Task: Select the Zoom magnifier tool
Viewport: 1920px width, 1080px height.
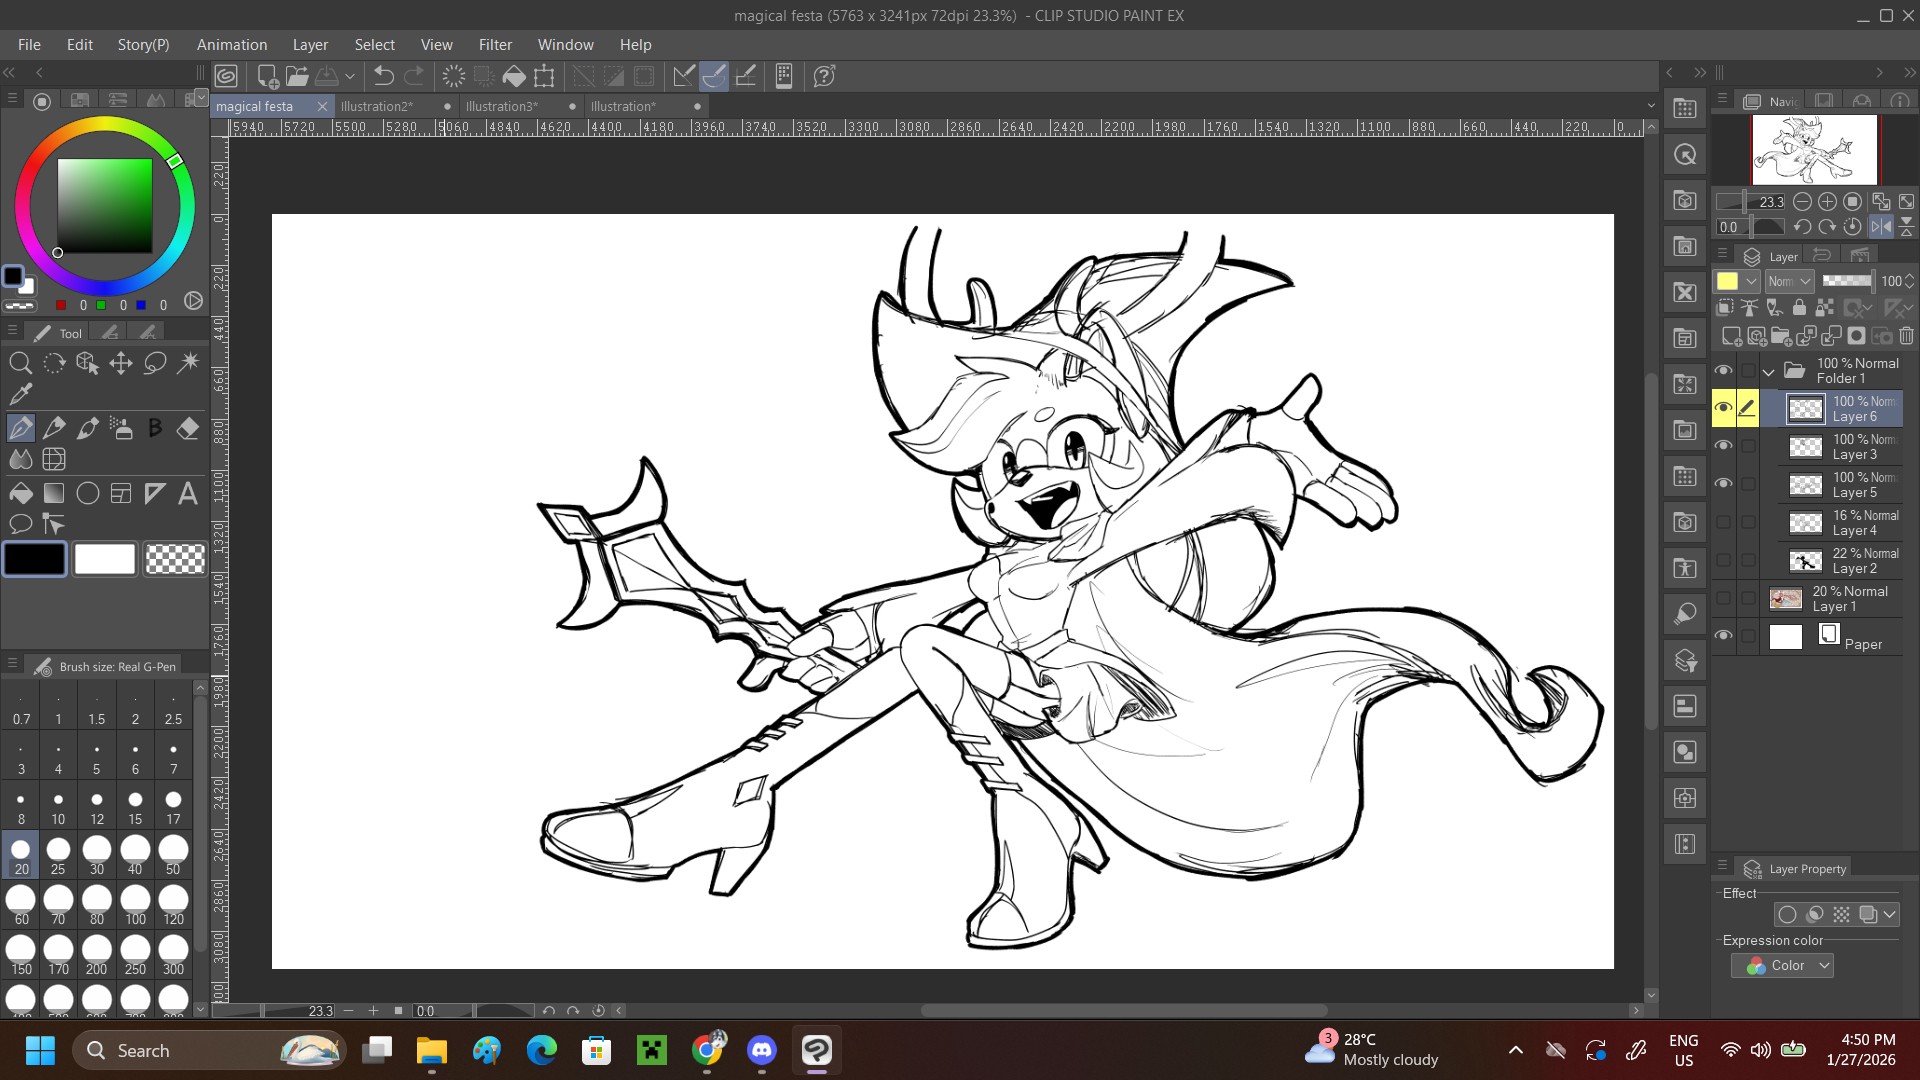Action: (x=20, y=363)
